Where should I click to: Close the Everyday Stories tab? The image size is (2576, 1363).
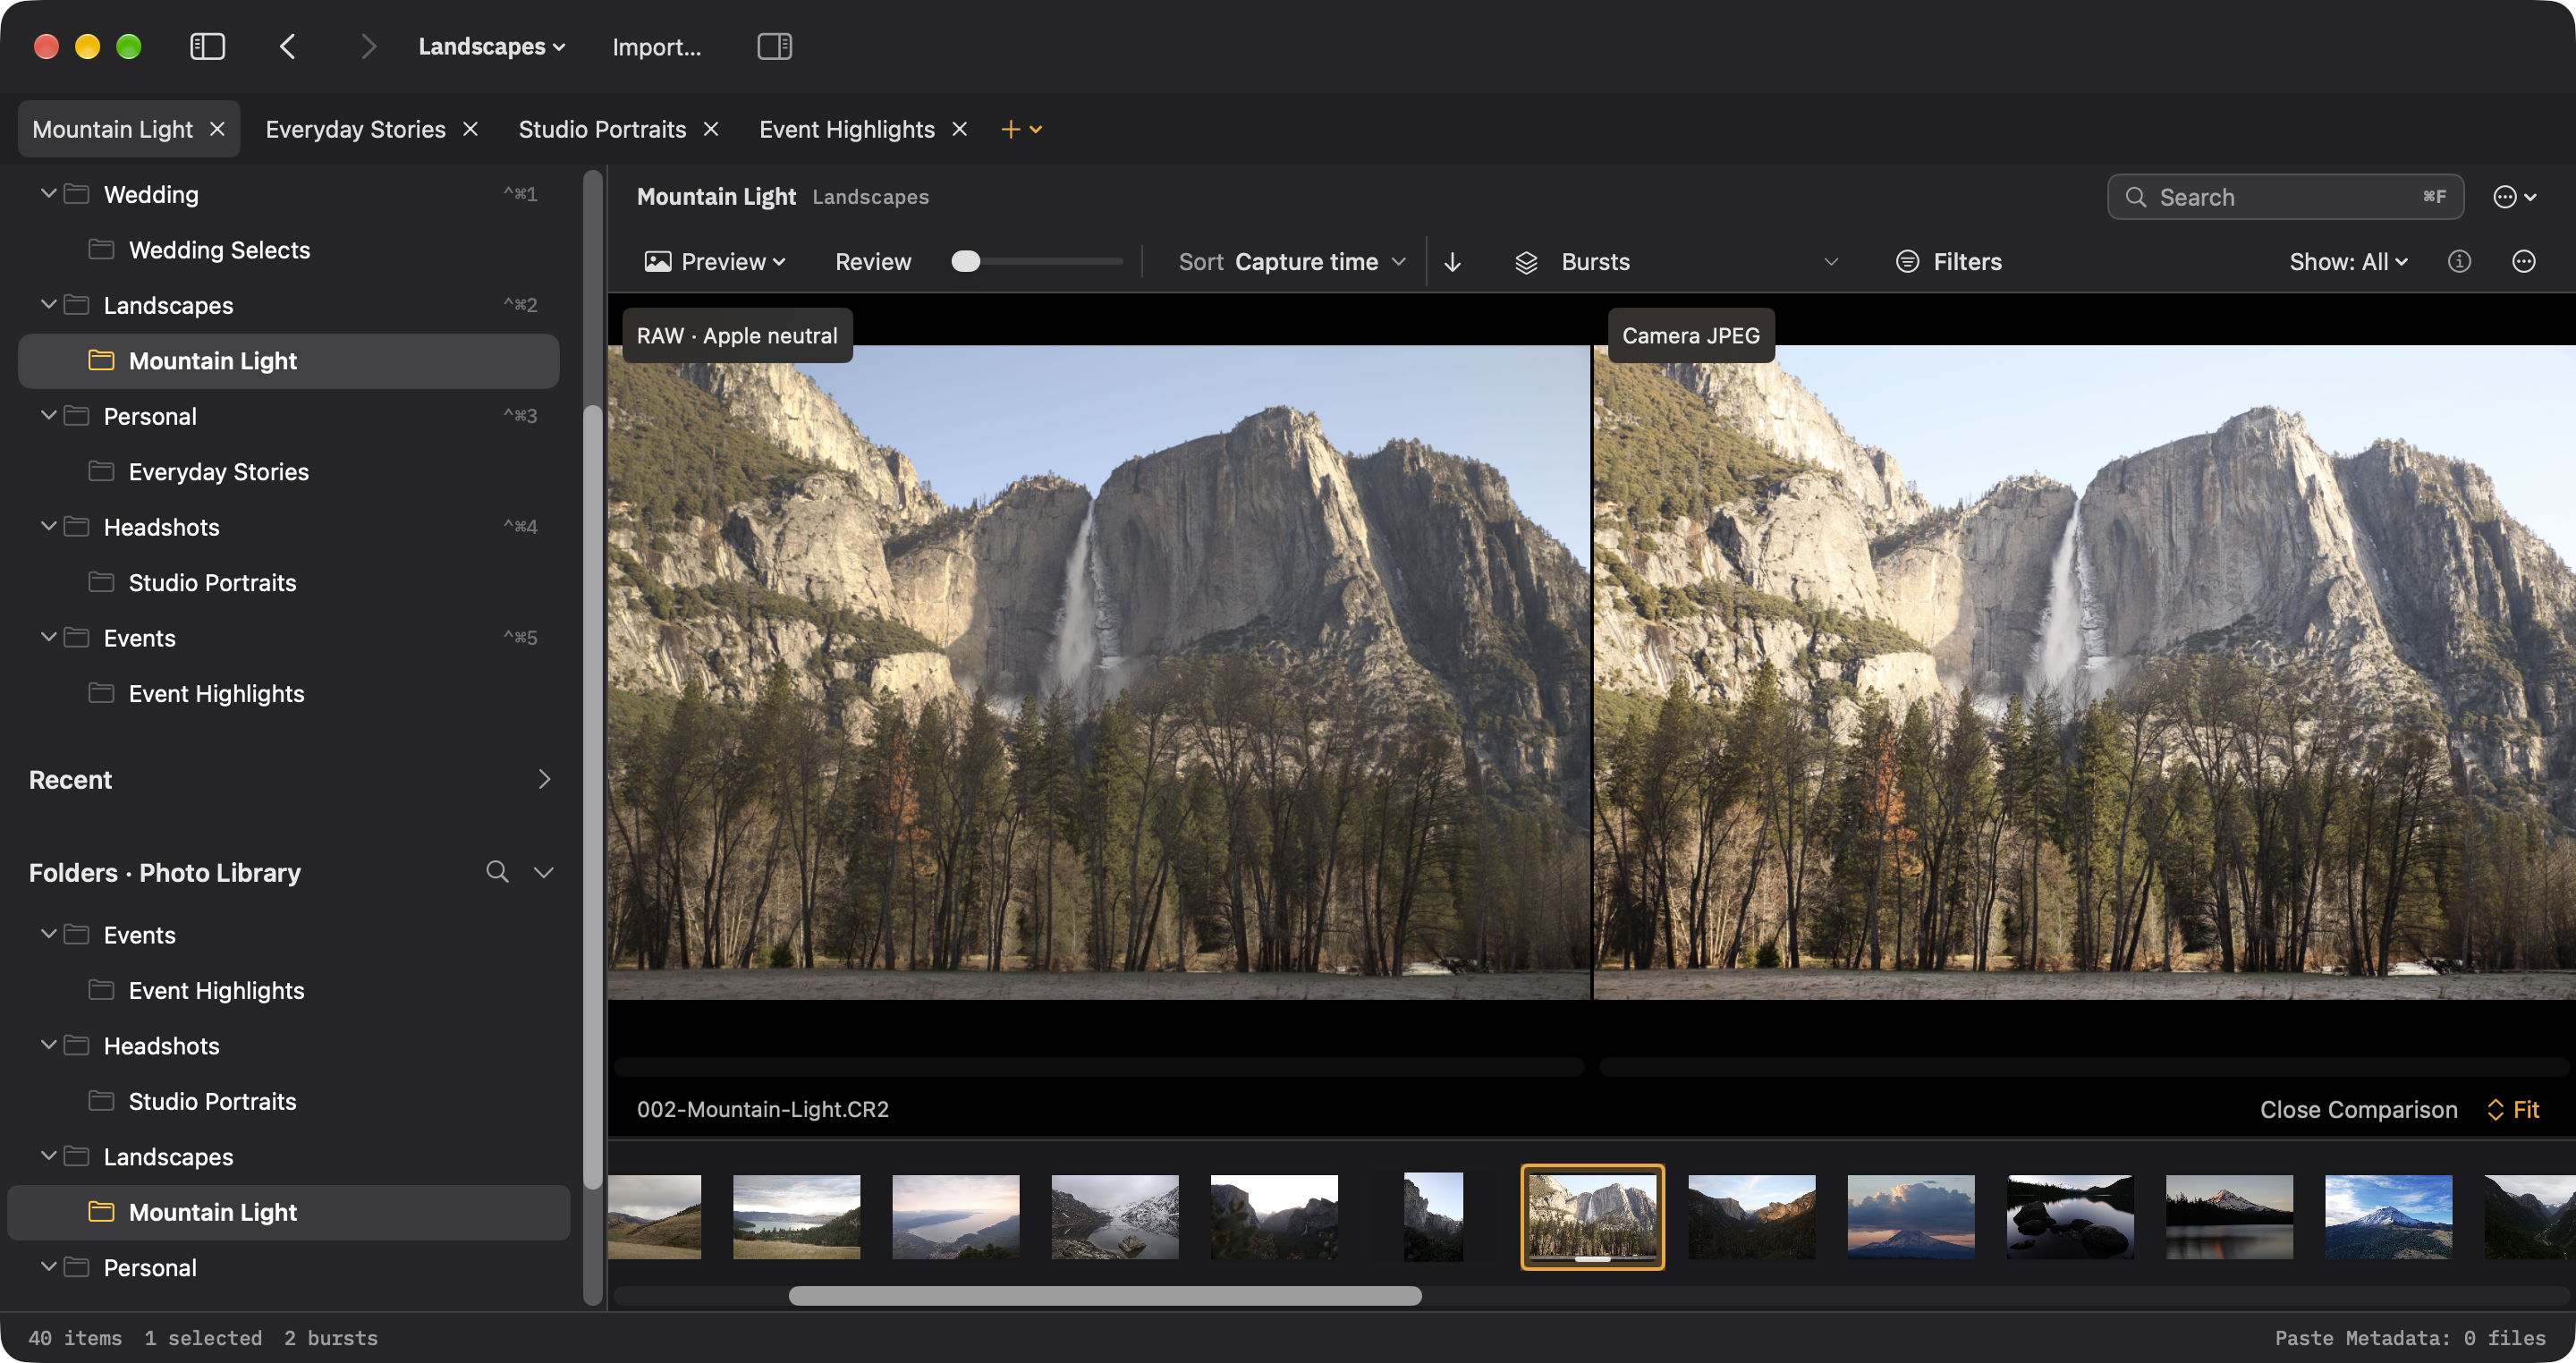[470, 129]
